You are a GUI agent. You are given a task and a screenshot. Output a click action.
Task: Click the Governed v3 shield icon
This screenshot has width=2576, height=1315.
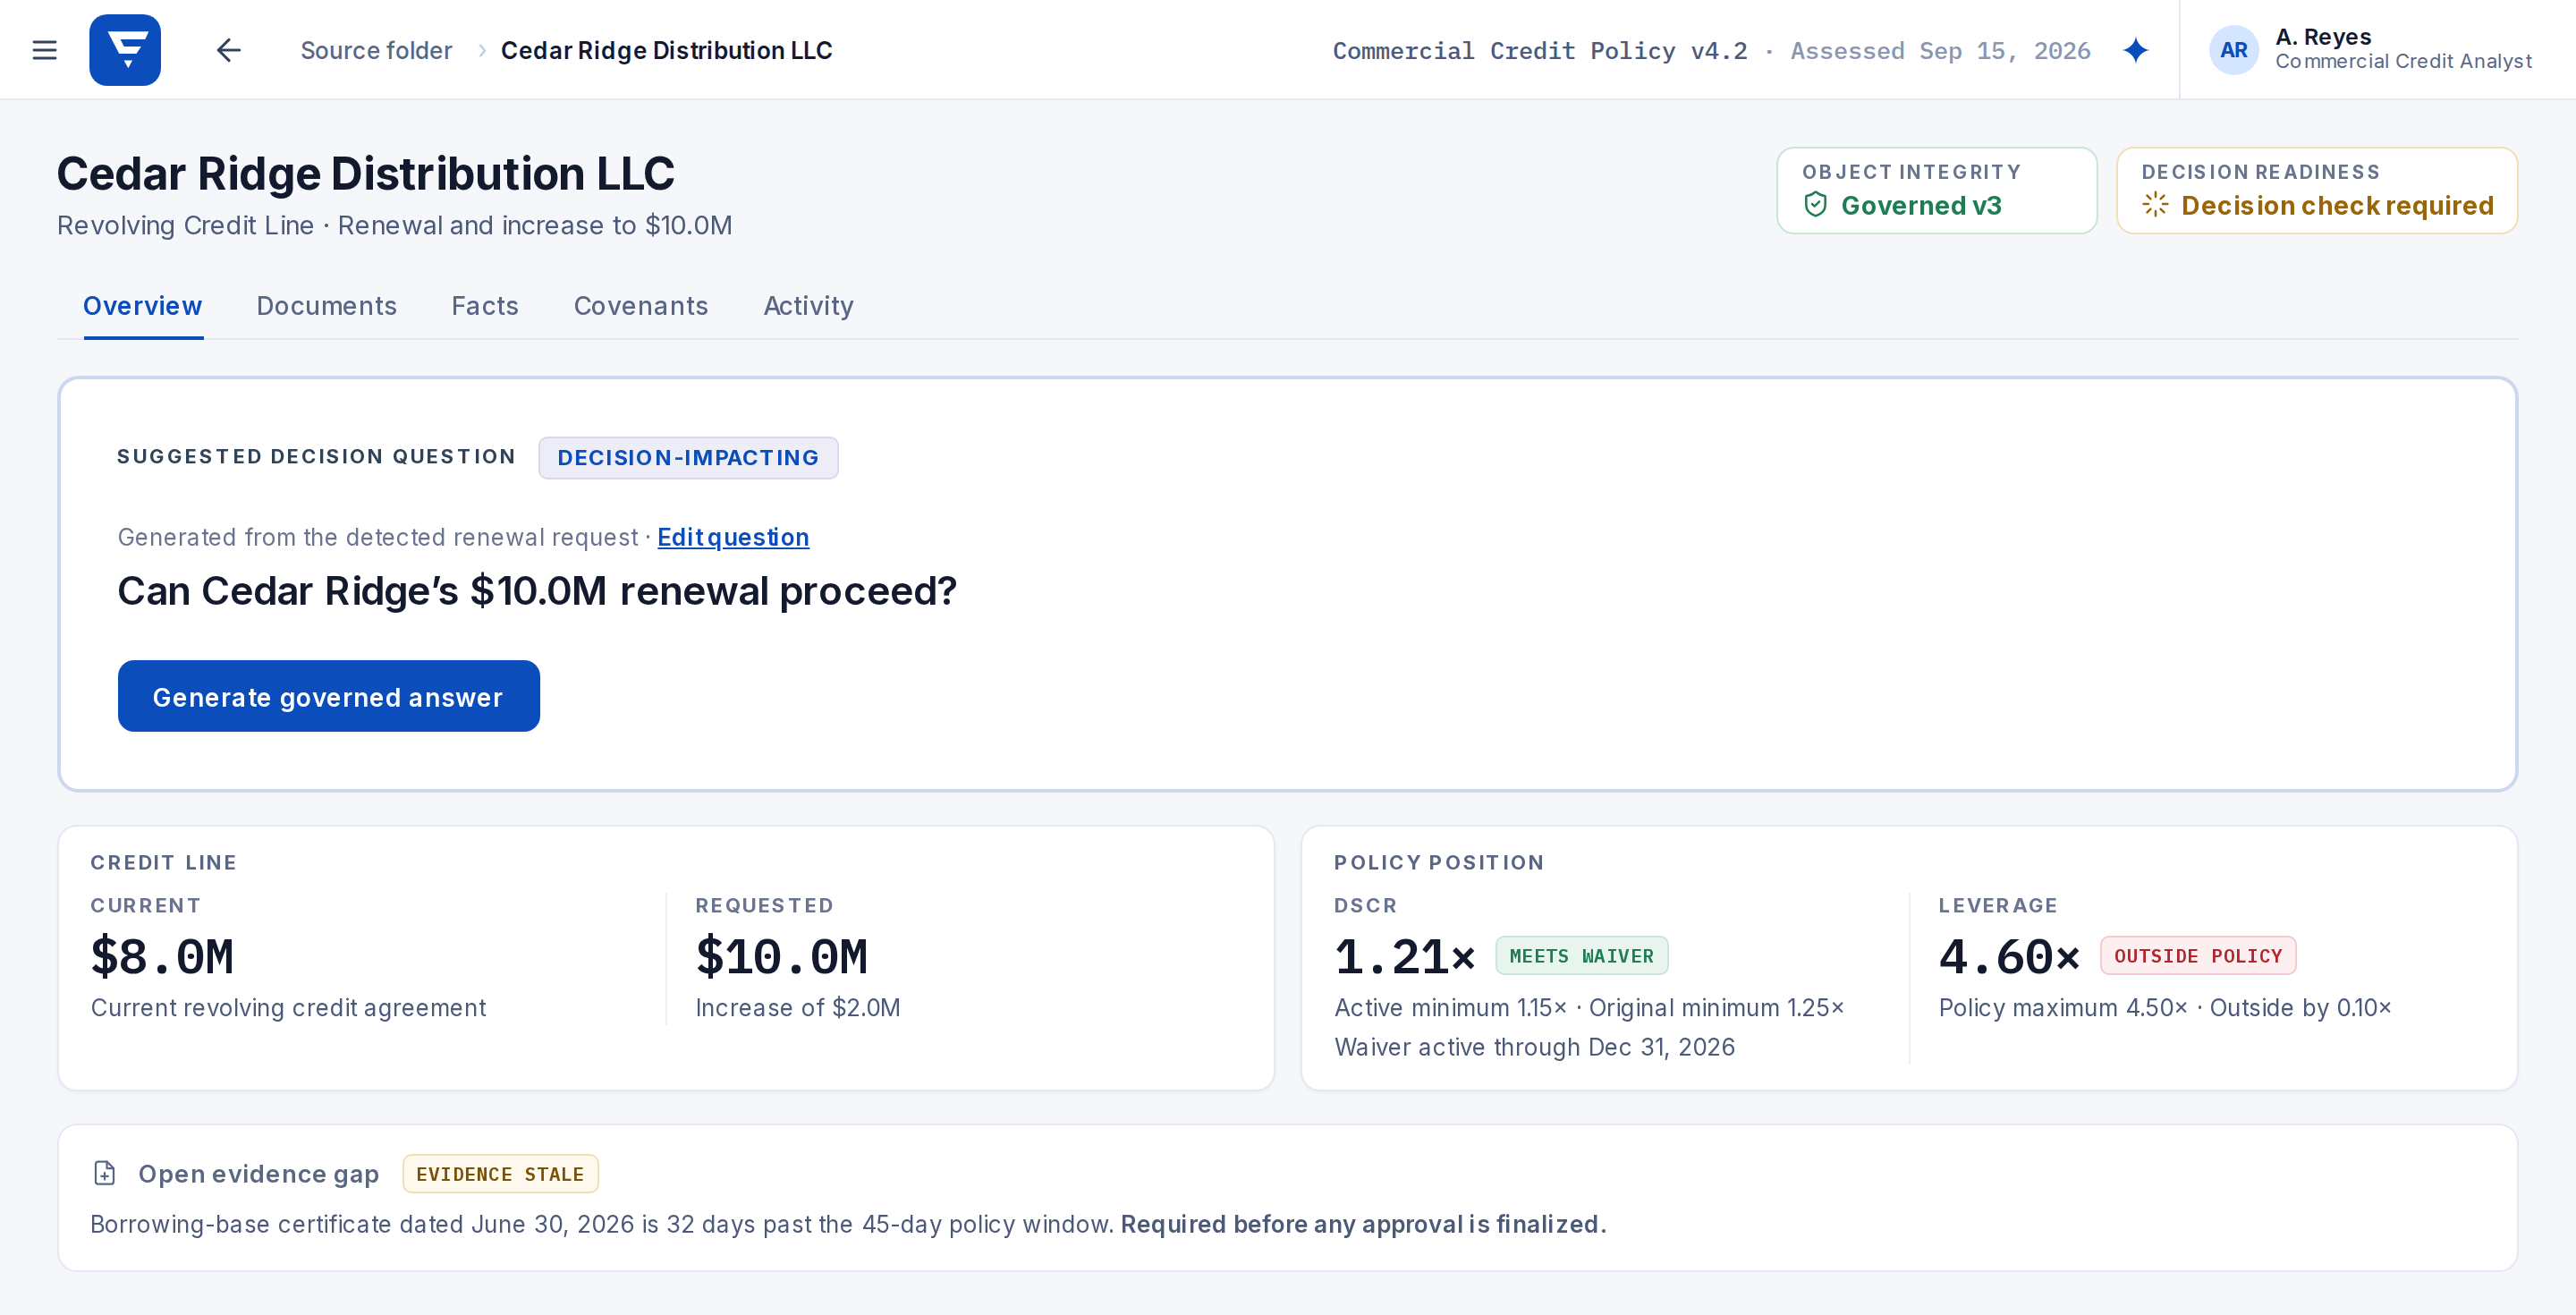click(x=1815, y=205)
